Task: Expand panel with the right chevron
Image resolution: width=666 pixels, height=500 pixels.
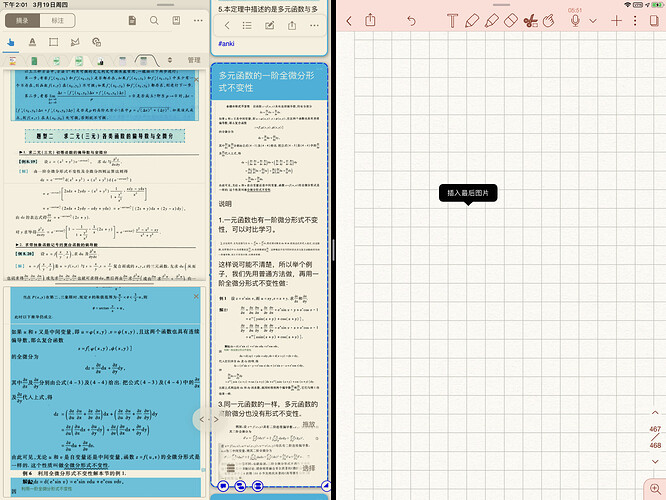Action: tap(216, 420)
